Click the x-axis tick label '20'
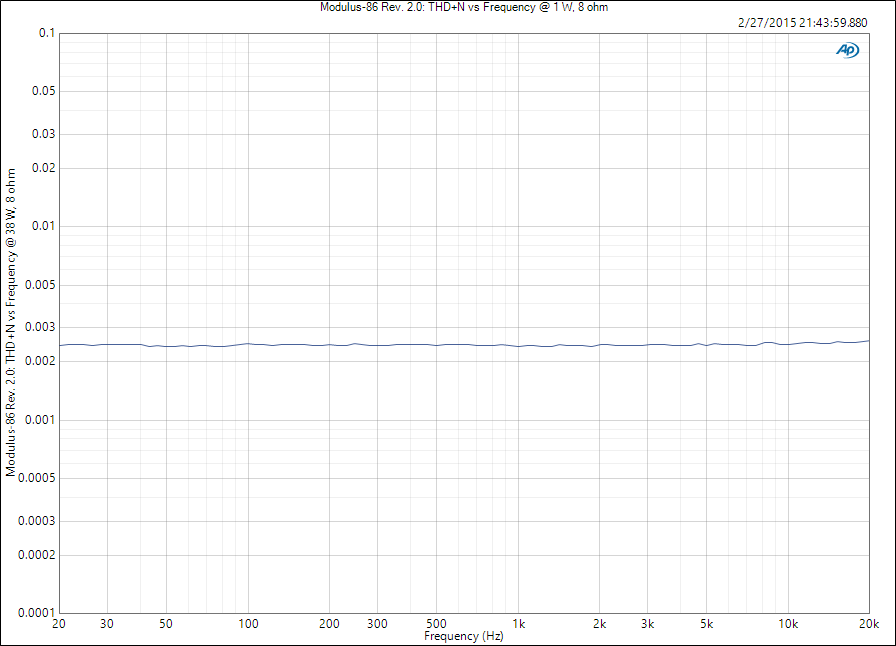This screenshot has height=646, width=896. pyautogui.click(x=59, y=624)
